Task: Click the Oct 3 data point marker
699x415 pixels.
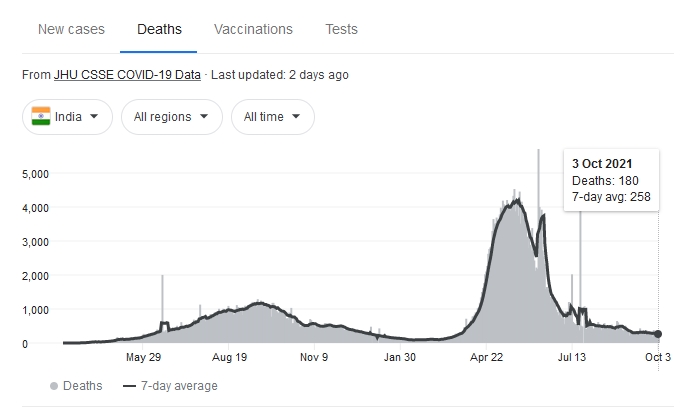Action: (658, 334)
